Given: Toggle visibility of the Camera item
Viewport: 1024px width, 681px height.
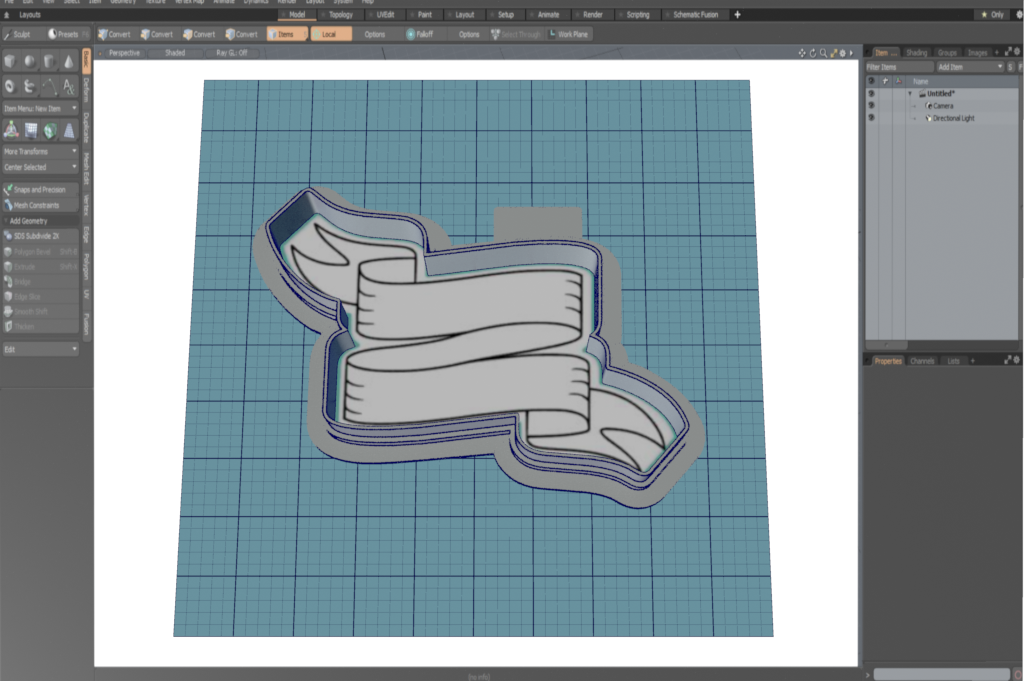Looking at the screenshot, I should [x=871, y=105].
